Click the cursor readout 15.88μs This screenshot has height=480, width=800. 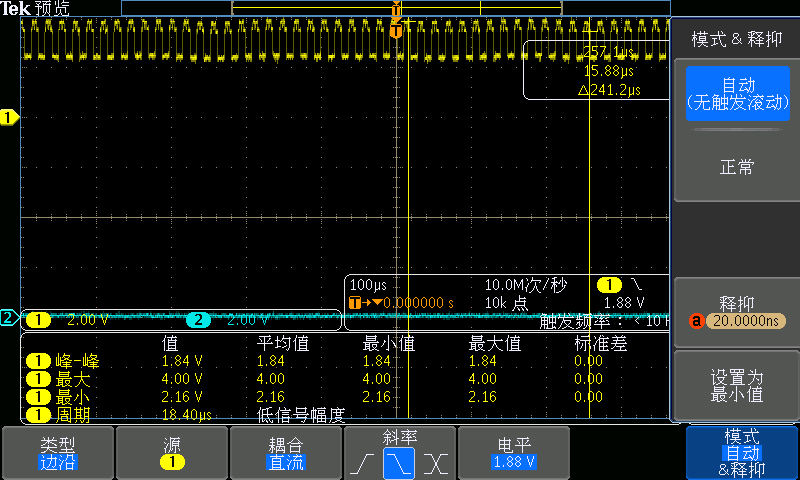point(609,71)
